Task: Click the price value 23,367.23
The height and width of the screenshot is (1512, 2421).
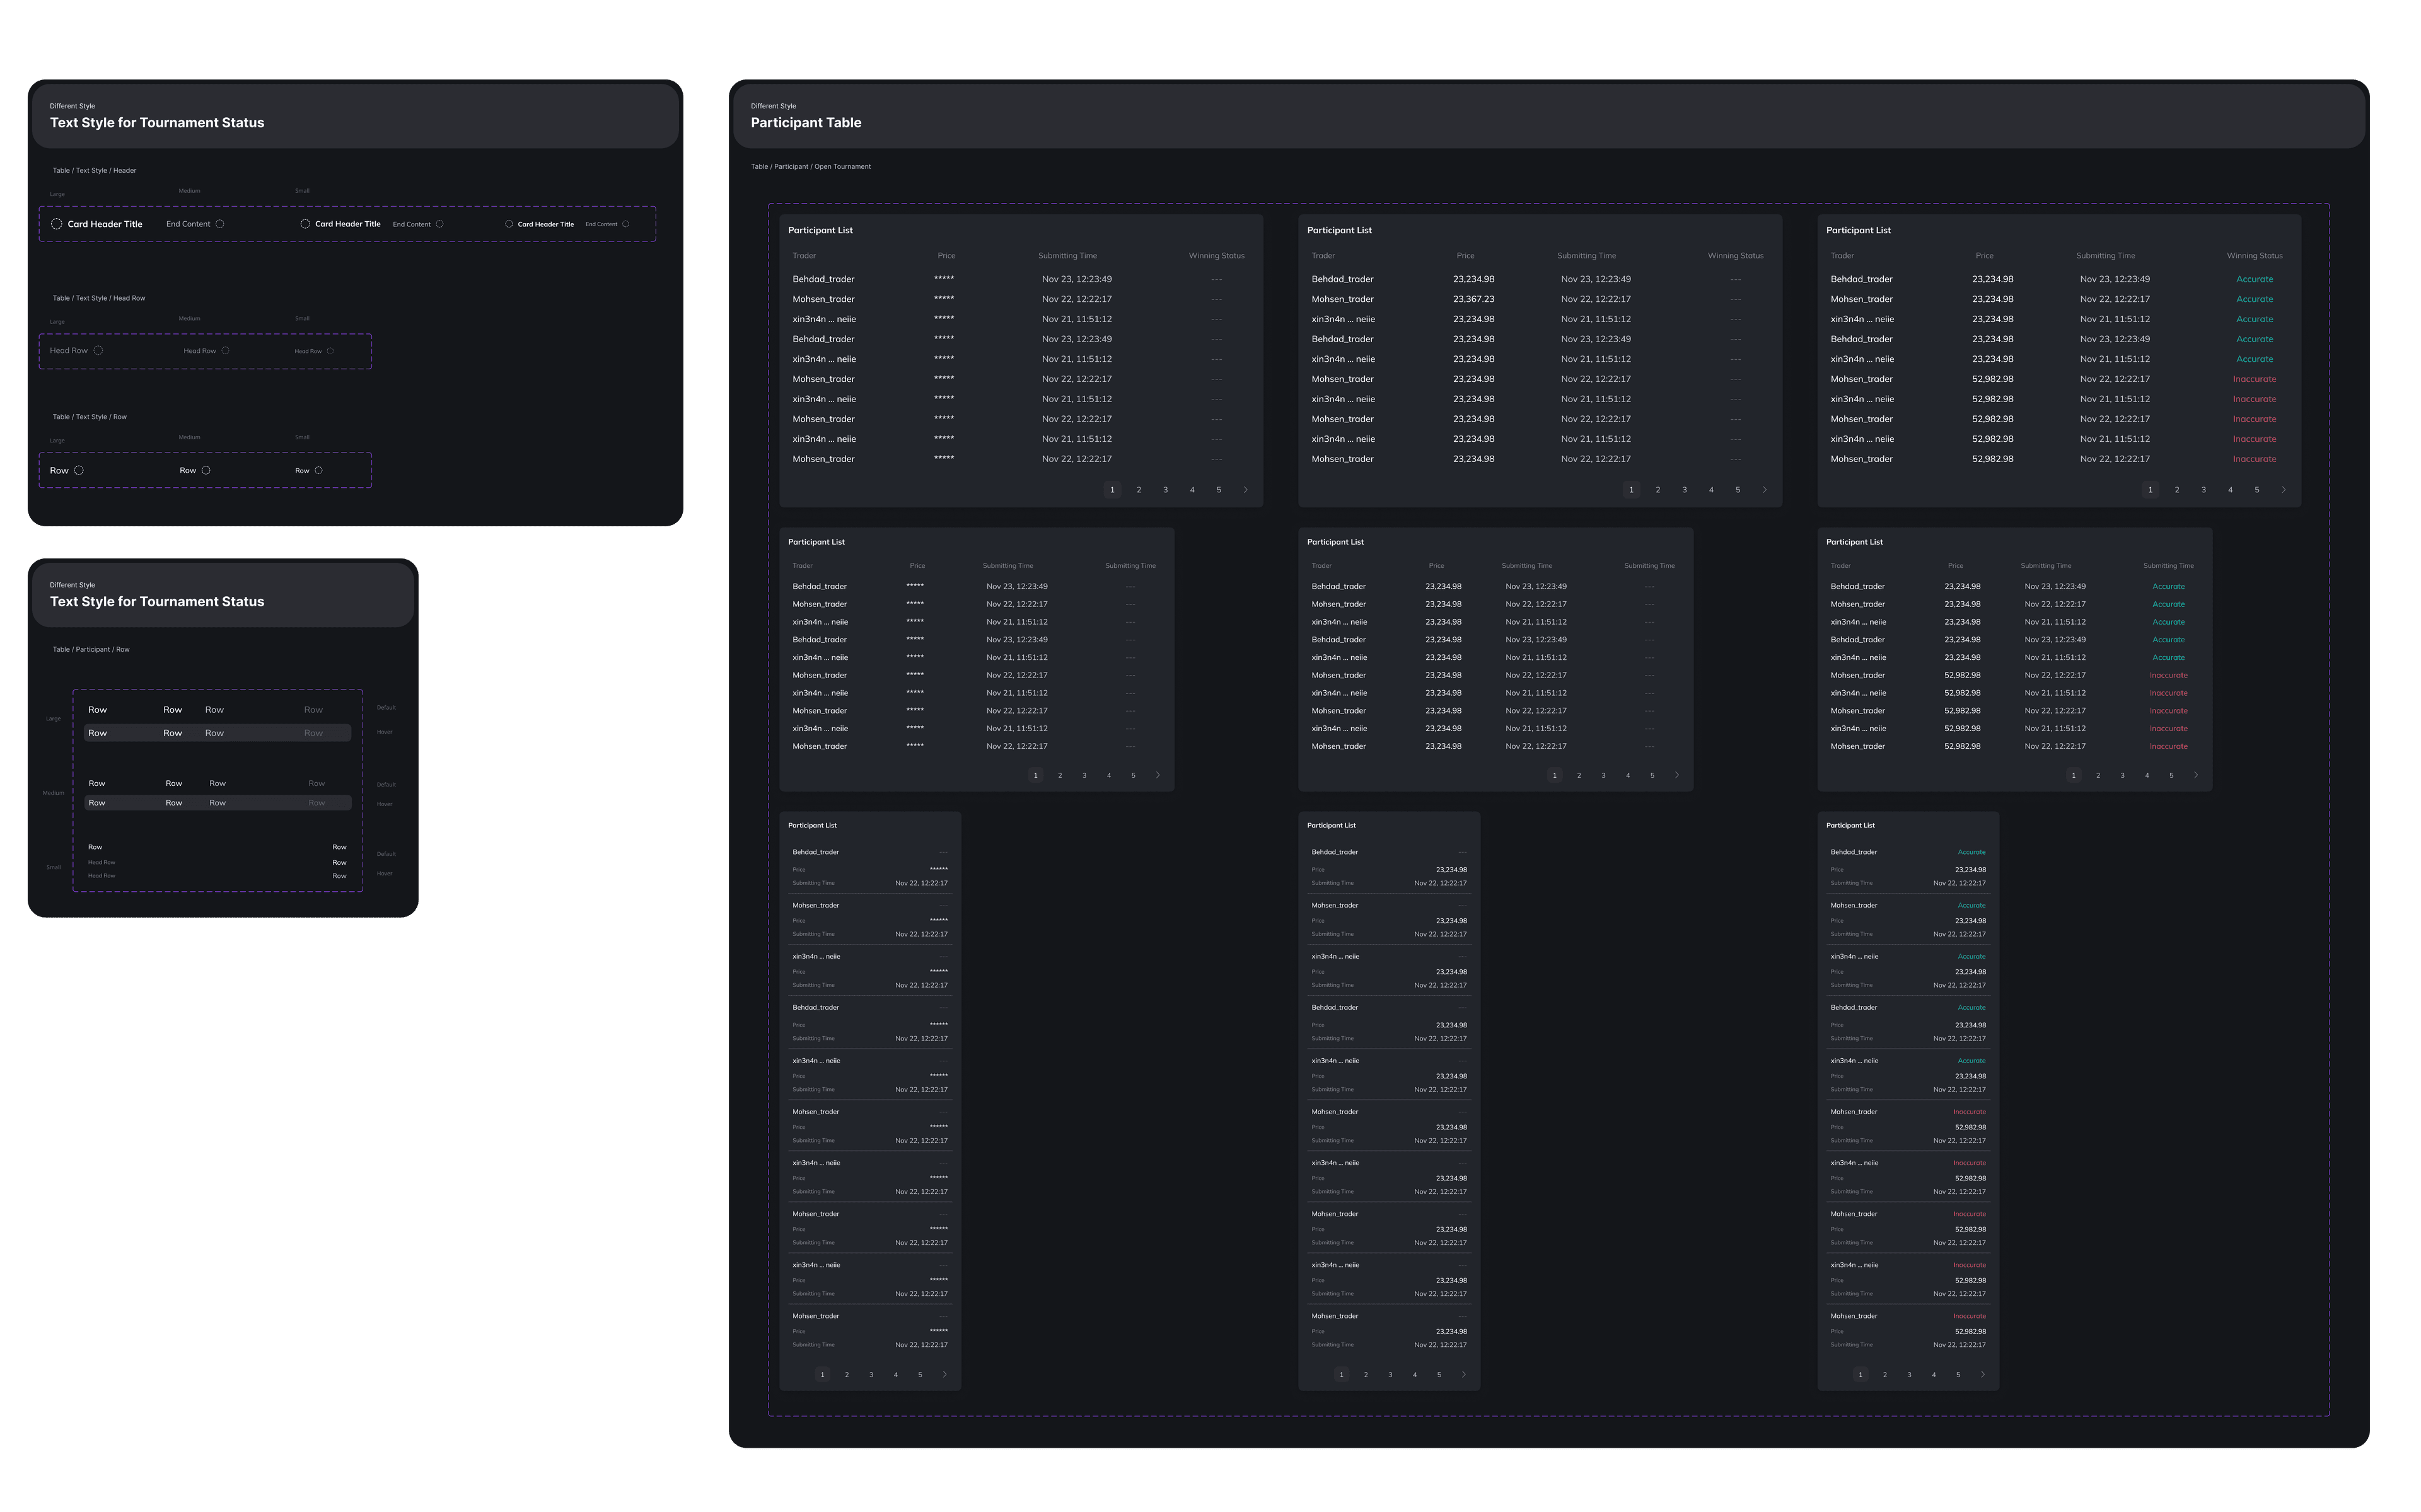Action: pyautogui.click(x=1474, y=299)
